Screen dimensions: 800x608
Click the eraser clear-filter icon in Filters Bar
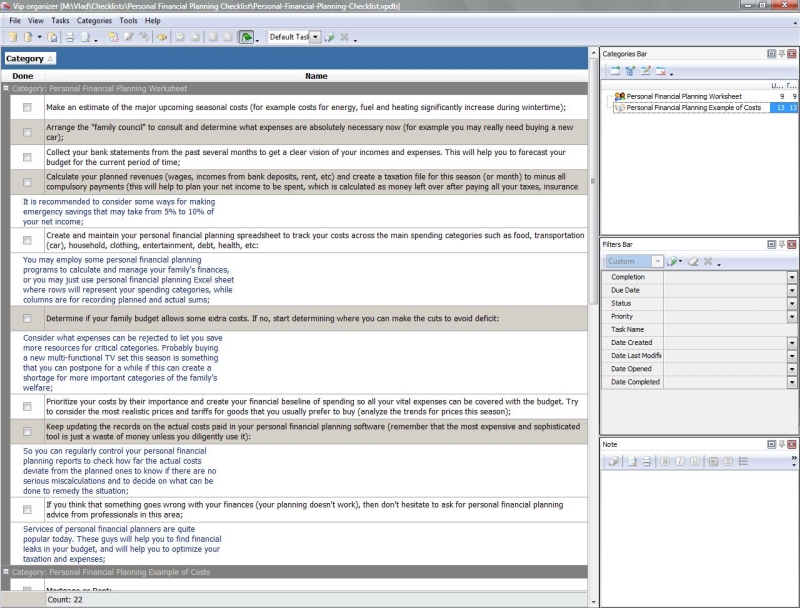click(692, 262)
